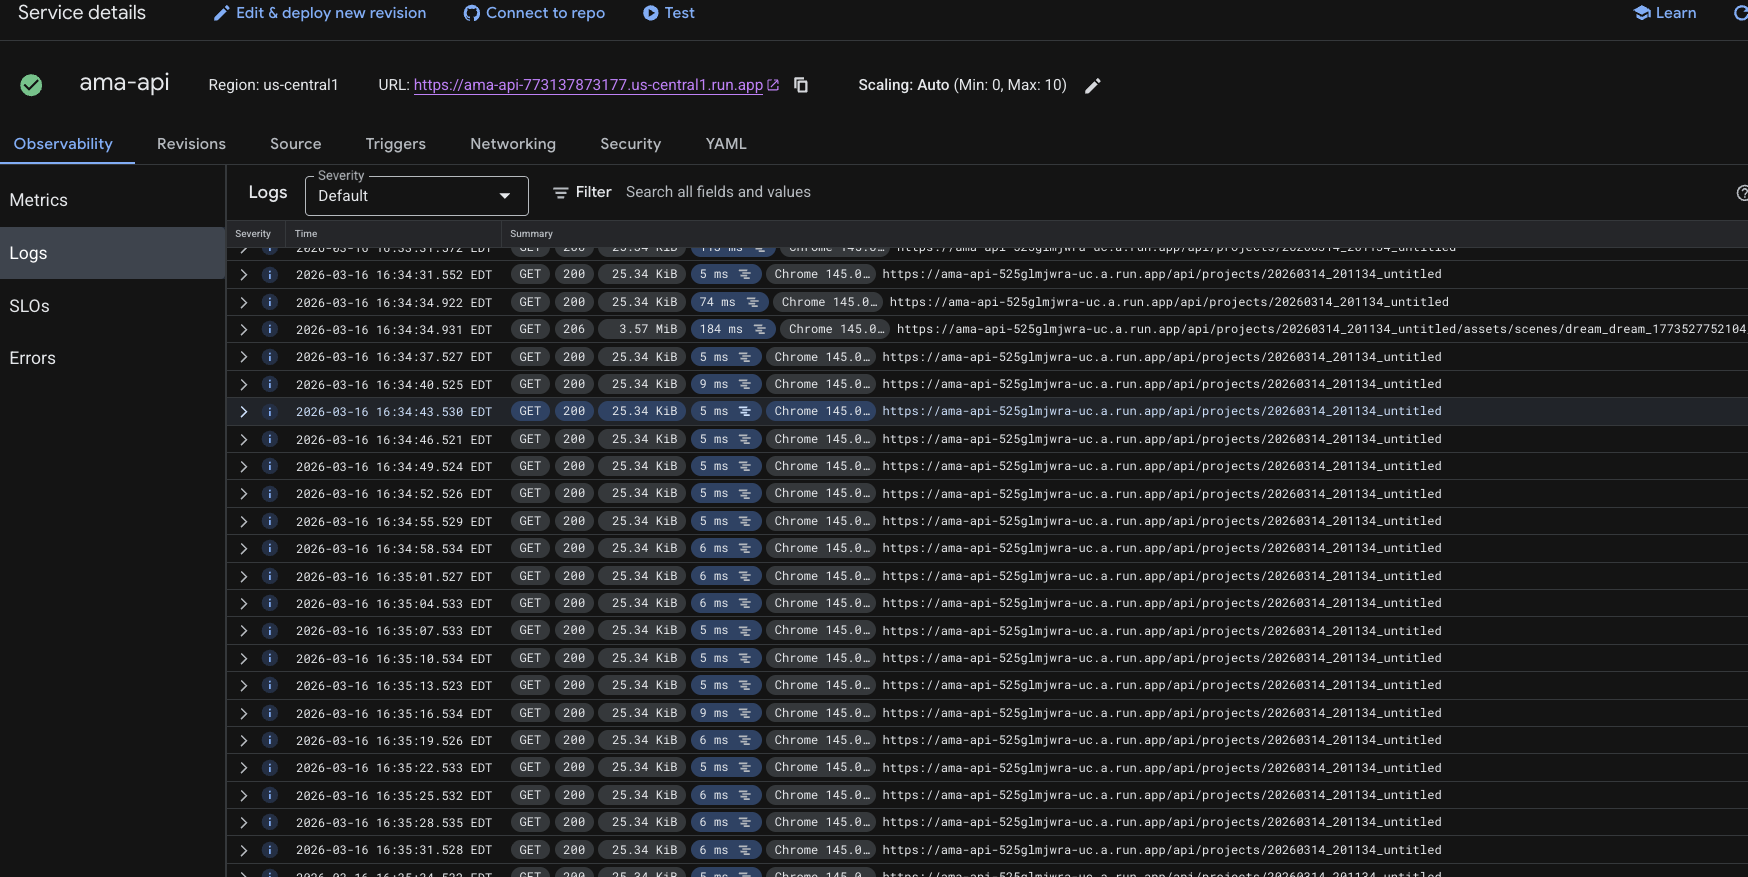
Task: Click the external link icon next to the URL
Action: 773,85
